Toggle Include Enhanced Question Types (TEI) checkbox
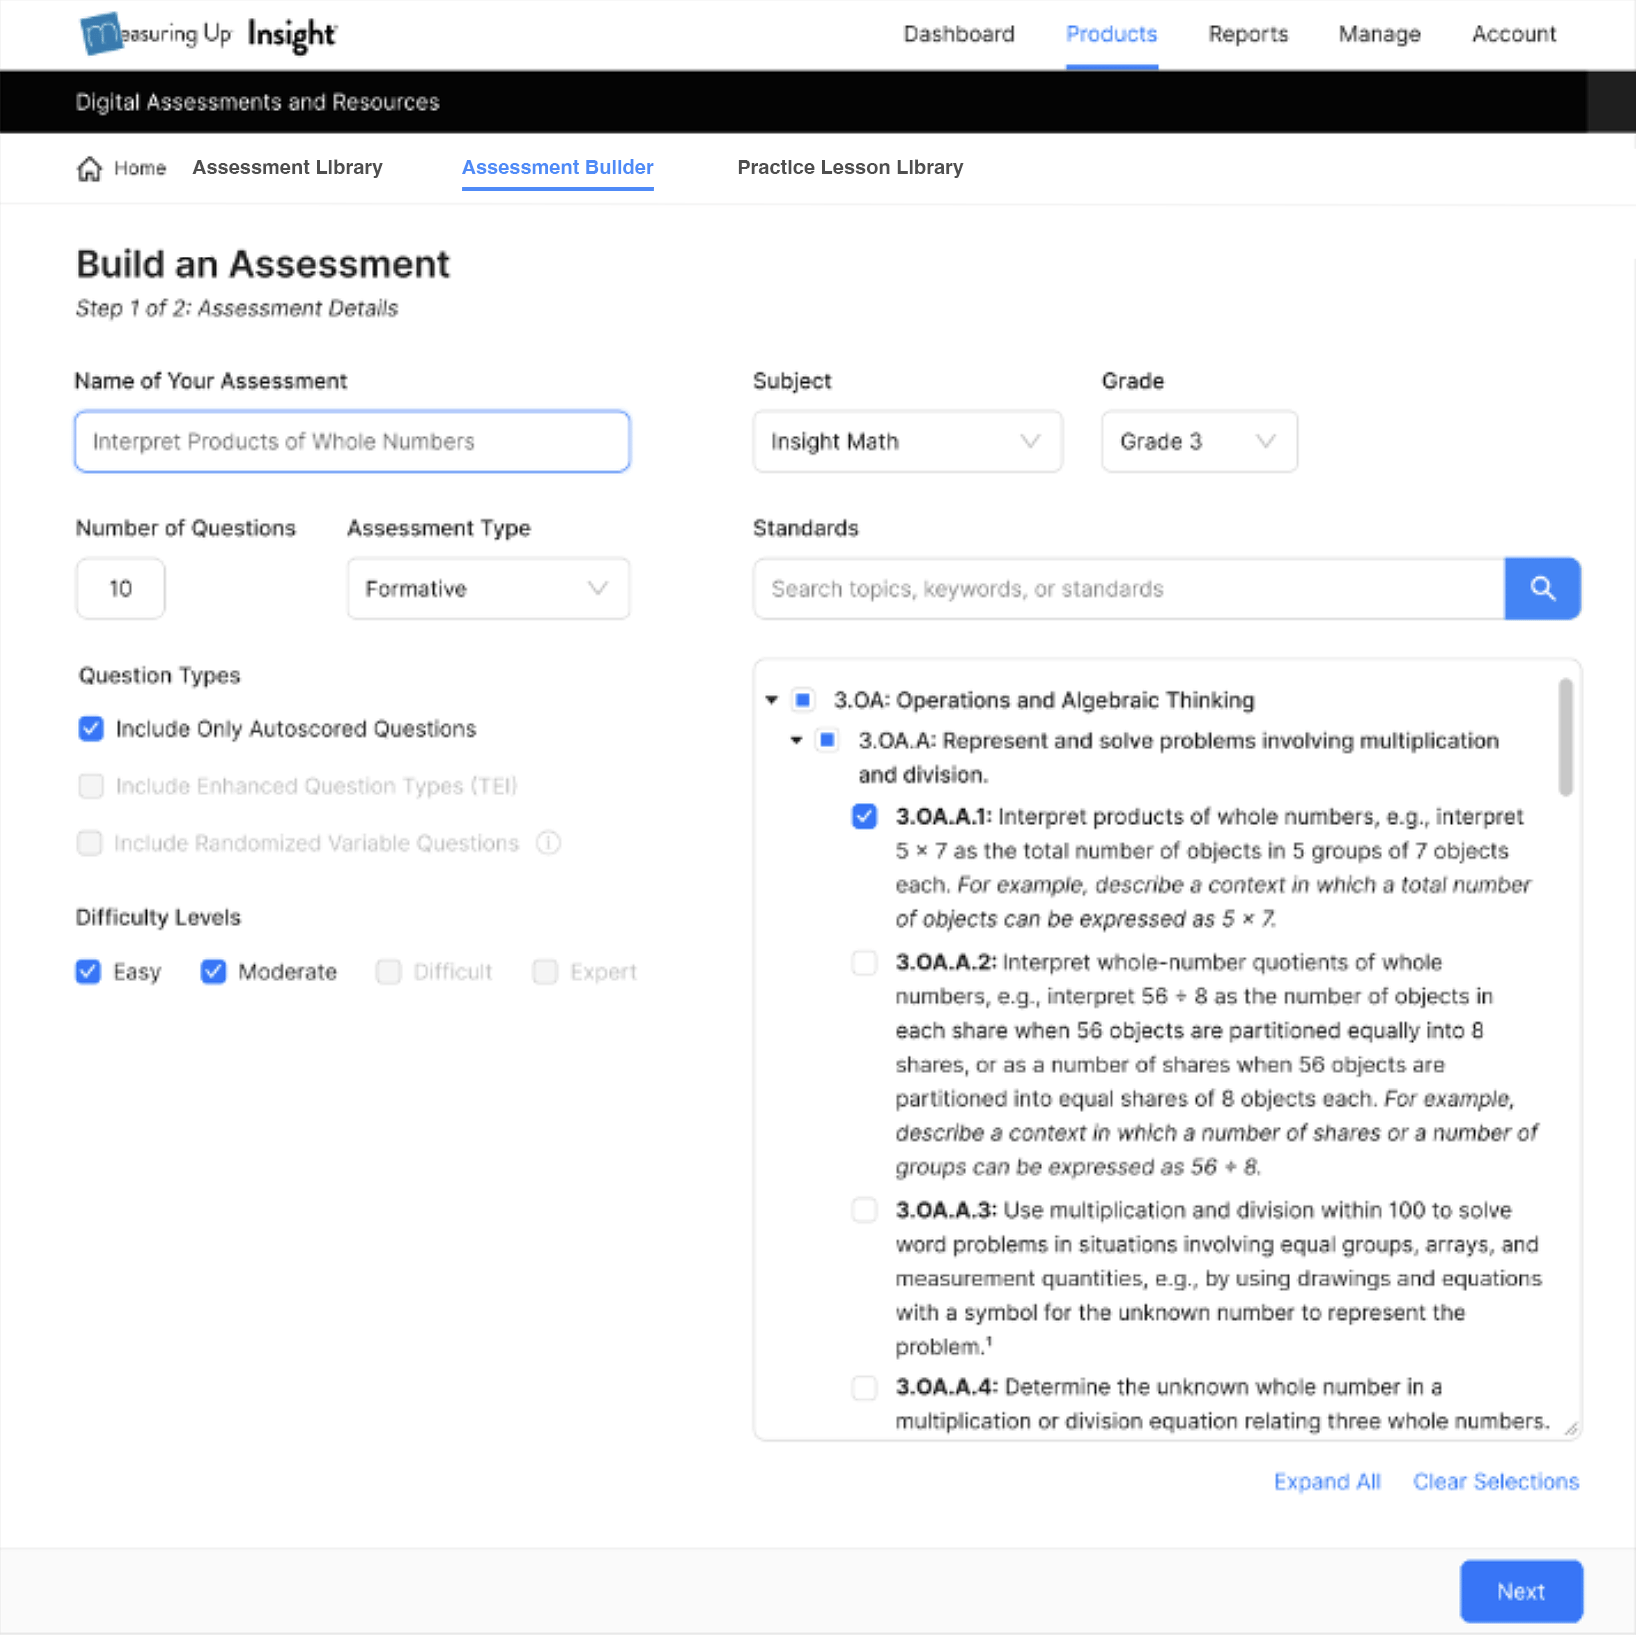Viewport: 1636px width, 1638px height. coord(91,786)
